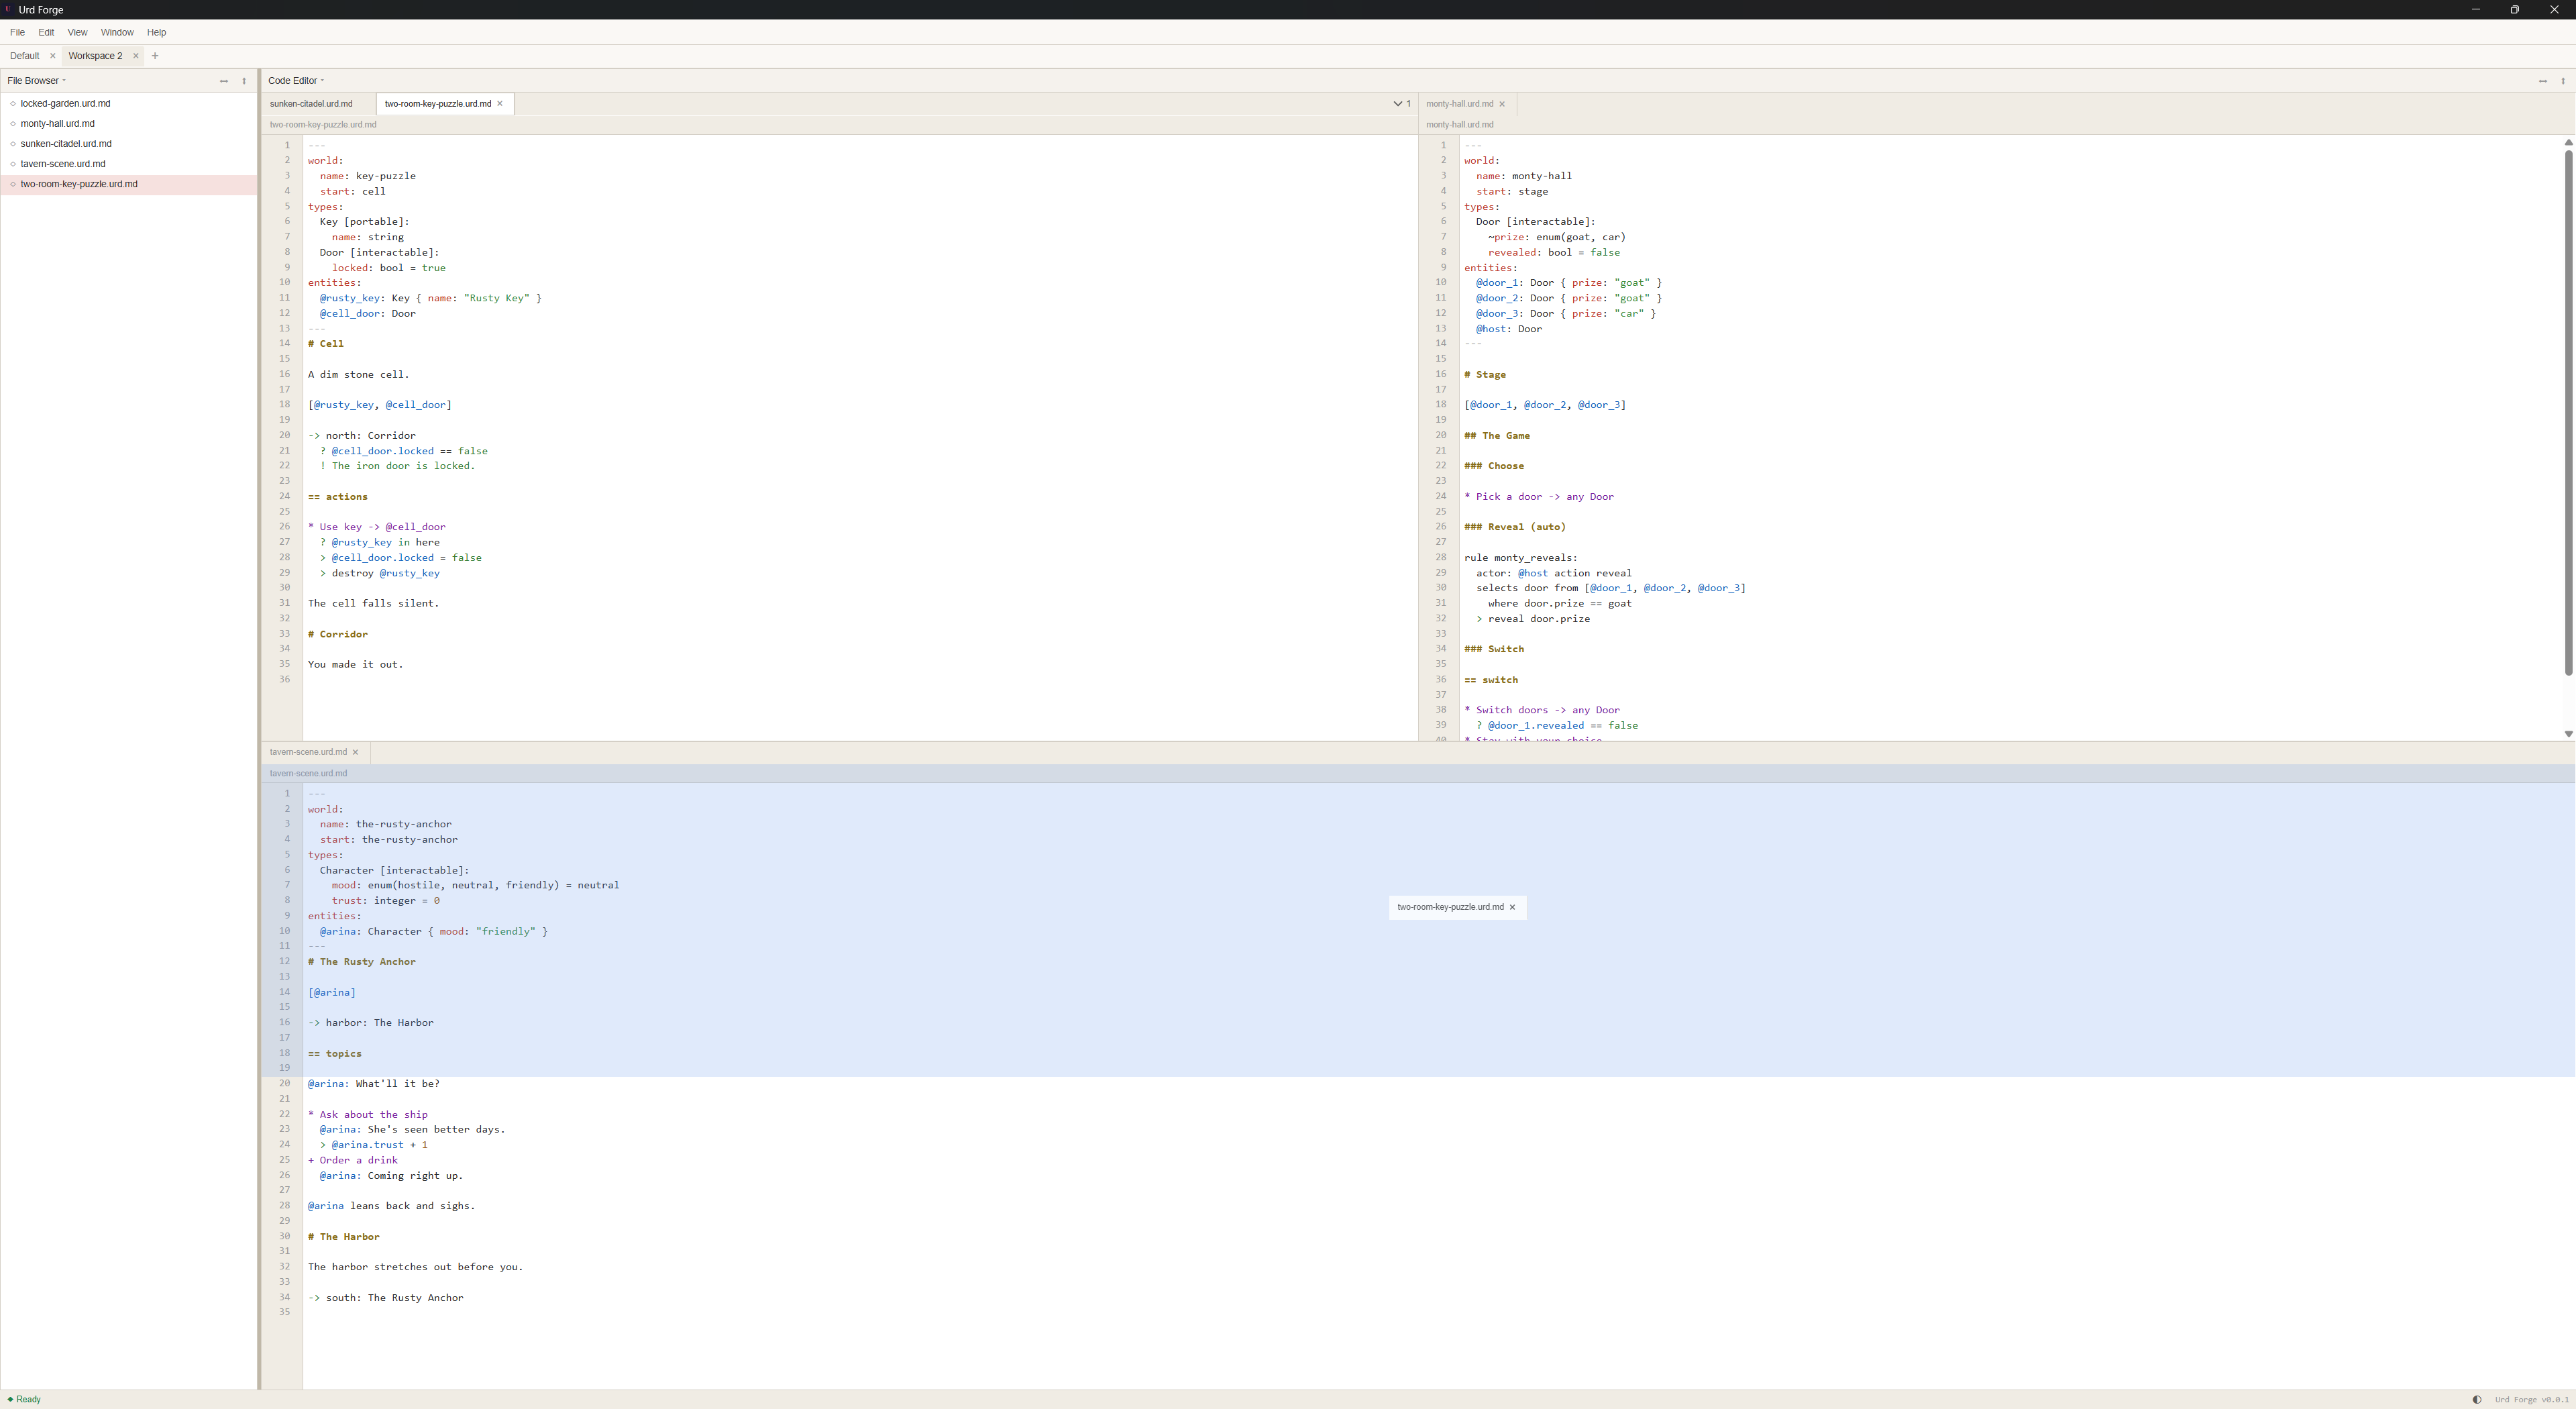Close the two-room-key-puzzle.urd.md tab in top editor

(500, 104)
